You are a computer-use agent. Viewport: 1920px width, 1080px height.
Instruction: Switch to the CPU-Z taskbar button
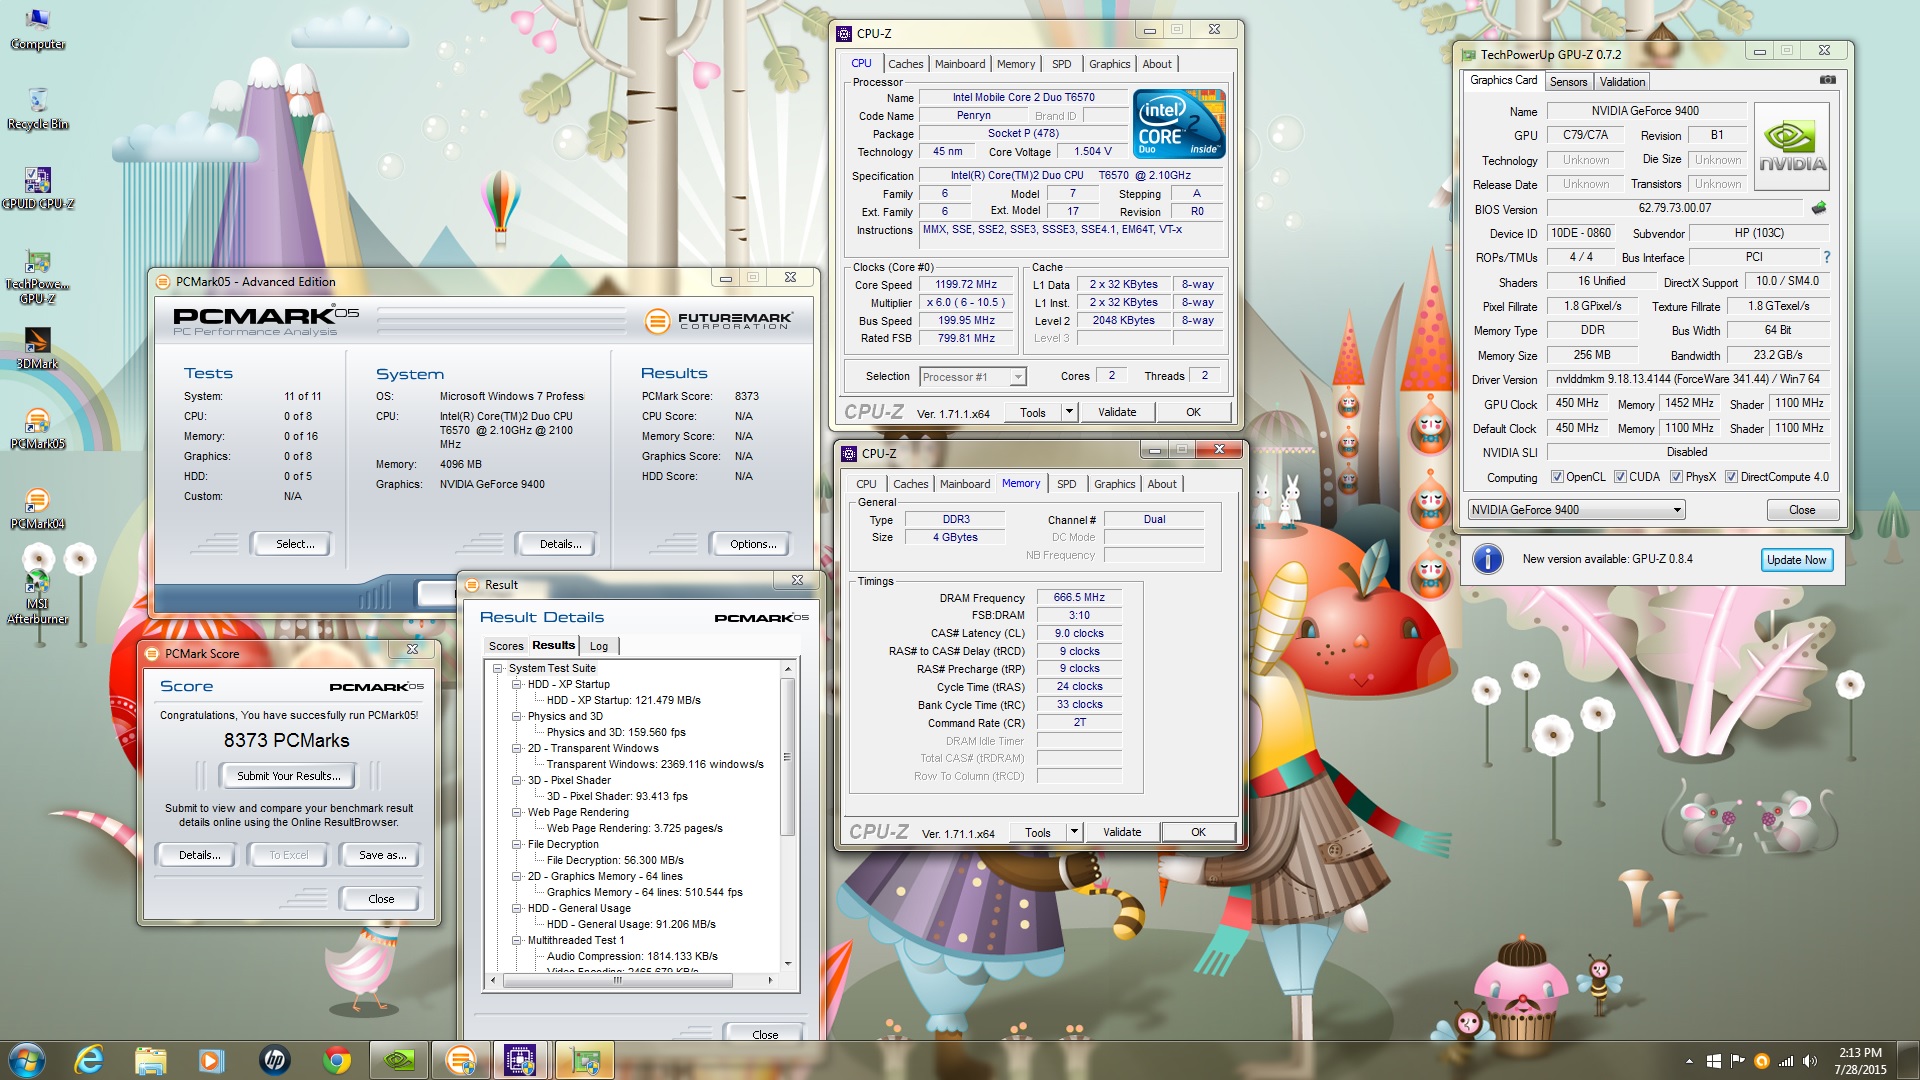tap(522, 1060)
